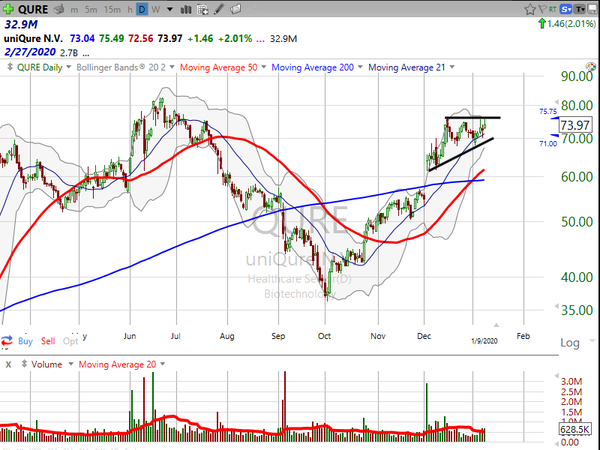
Task: Click the 1/9/2020 date marker
Action: pyautogui.click(x=484, y=341)
